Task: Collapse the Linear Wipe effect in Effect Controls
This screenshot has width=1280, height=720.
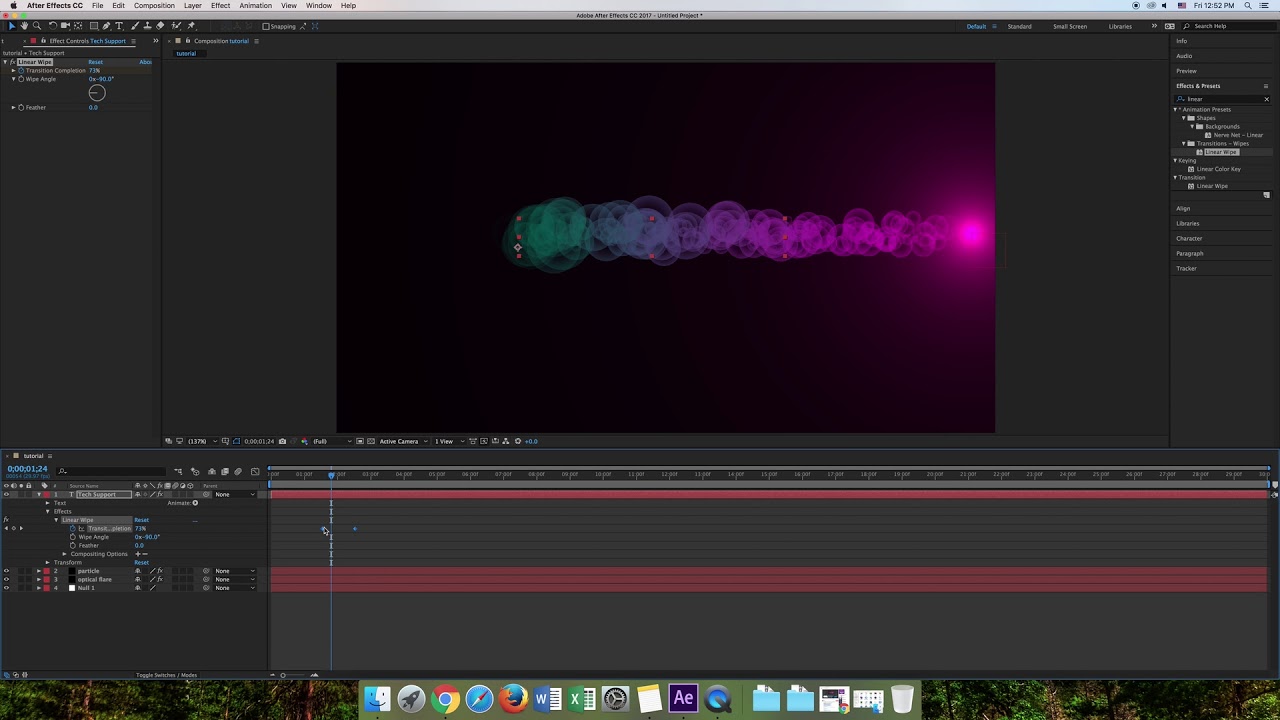Action: pos(5,62)
